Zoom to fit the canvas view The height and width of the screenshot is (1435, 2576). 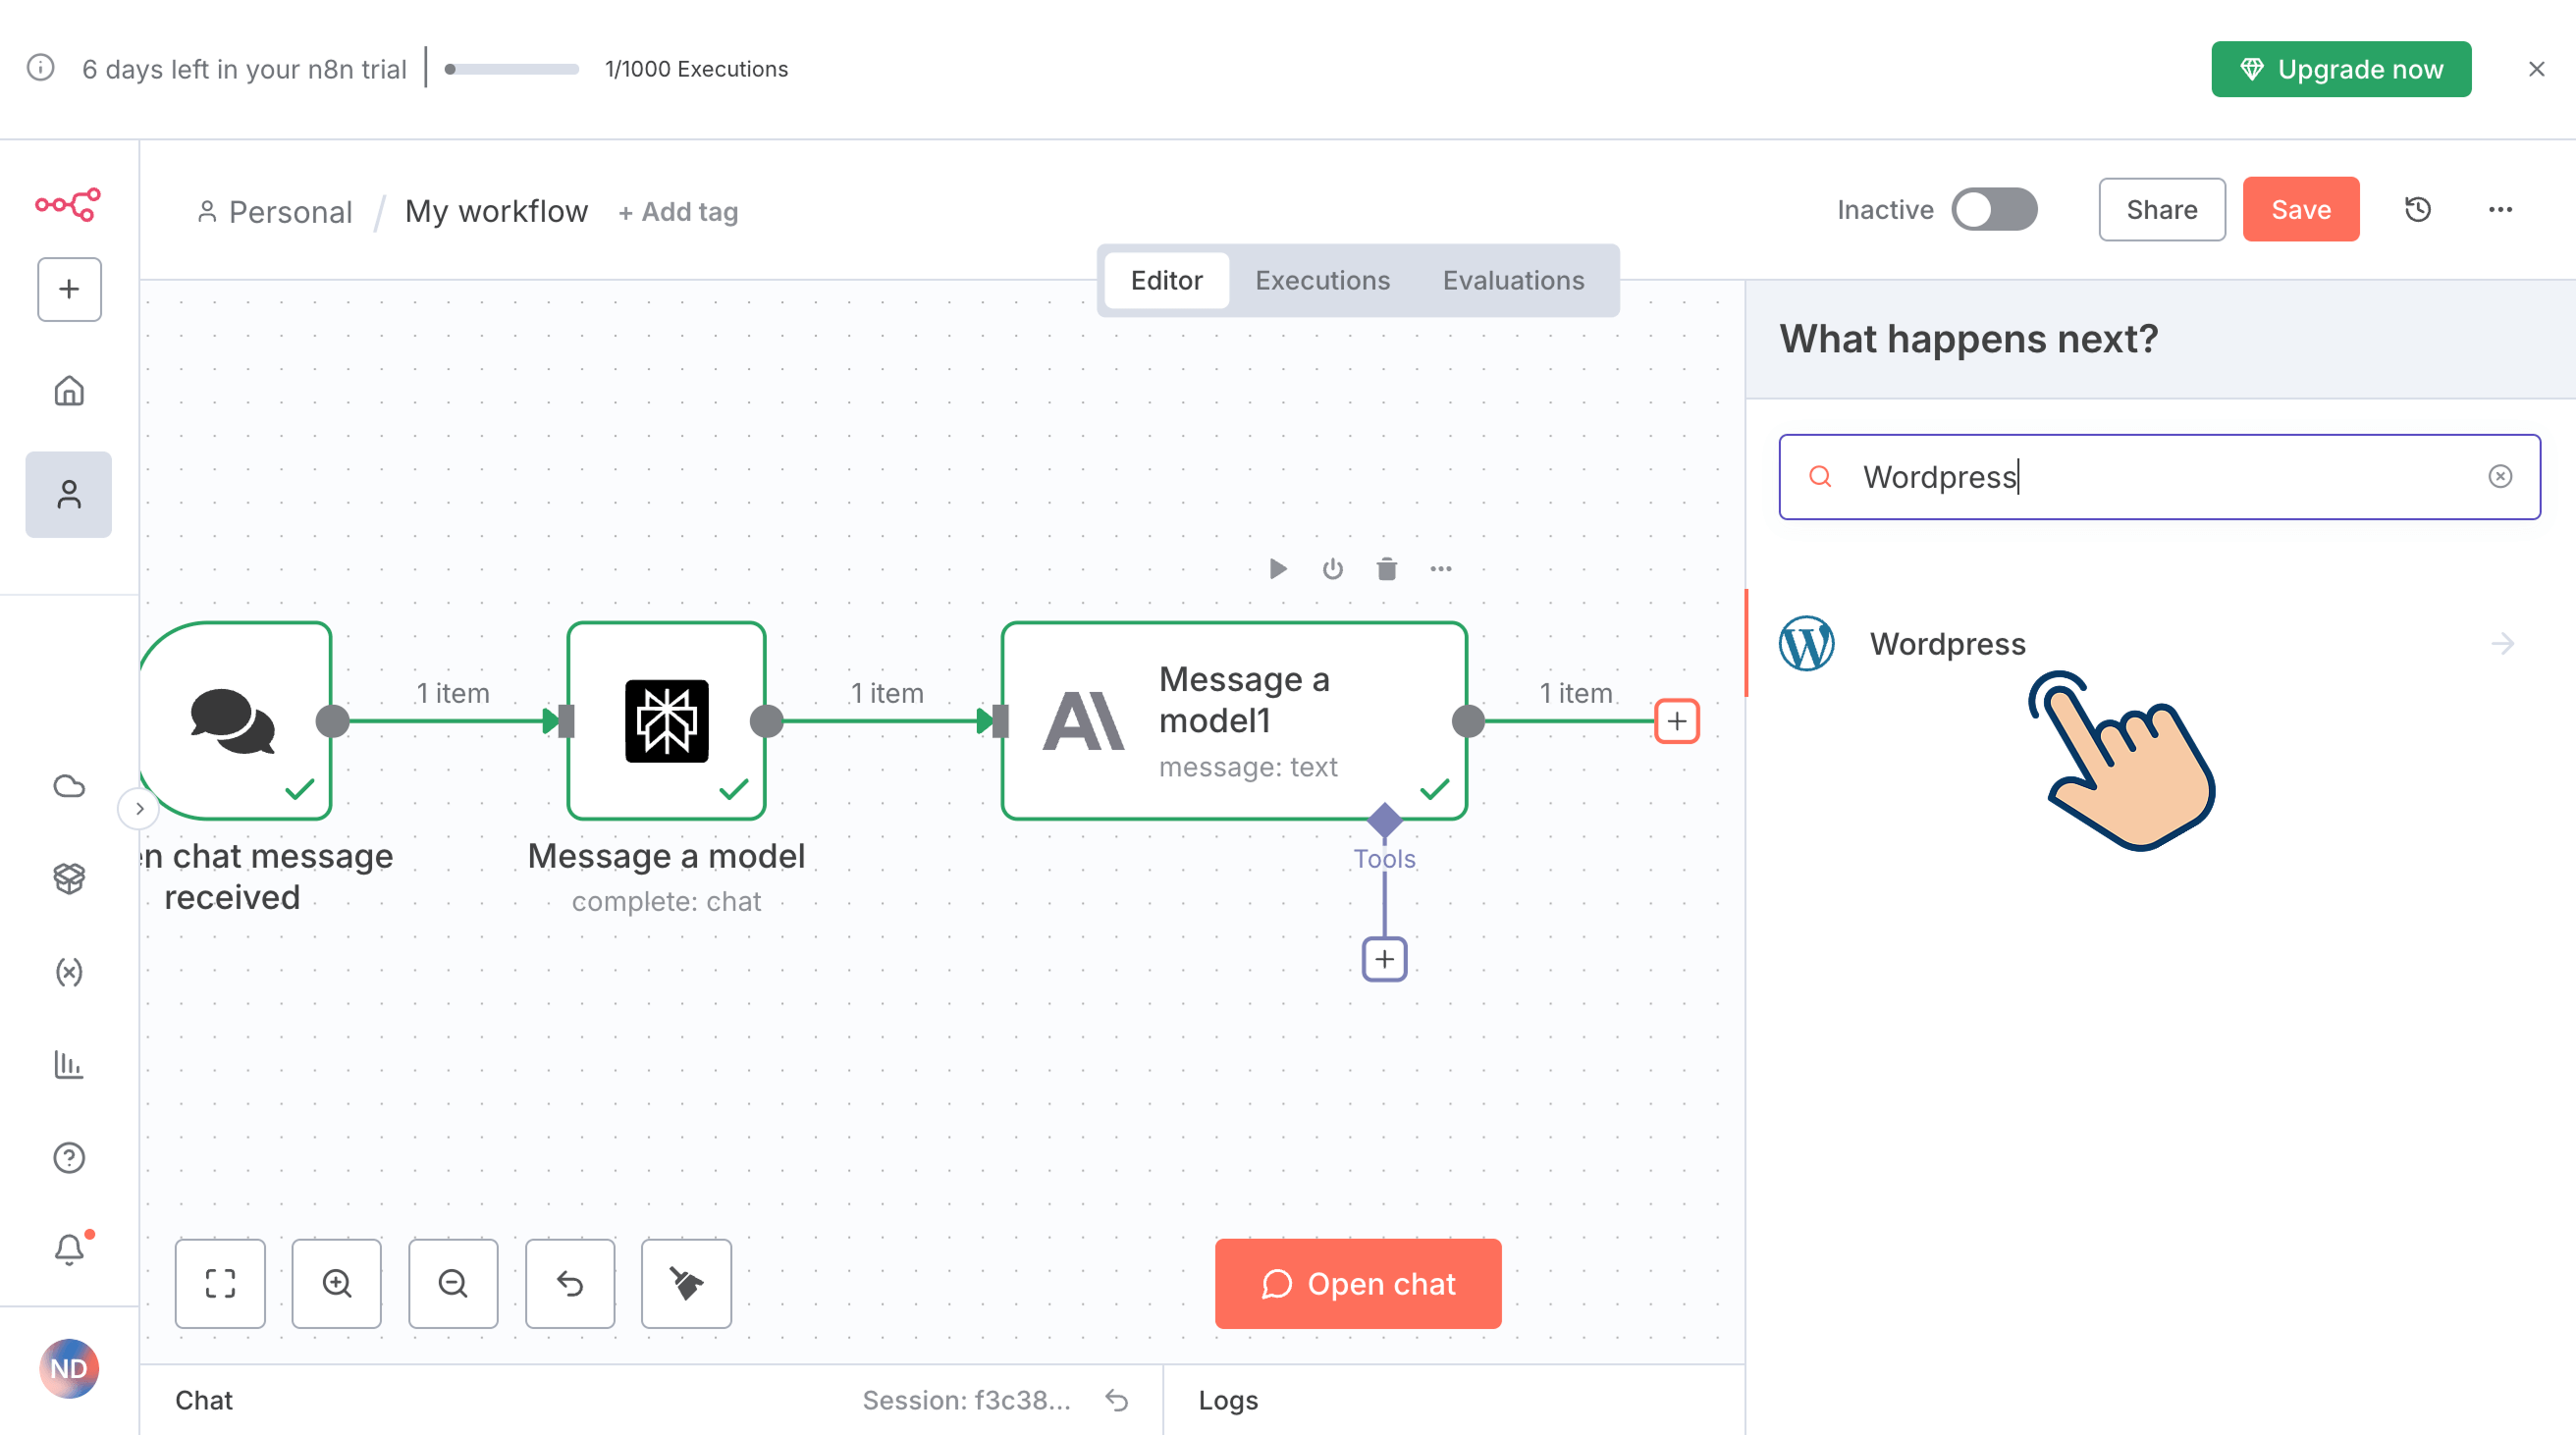click(220, 1283)
